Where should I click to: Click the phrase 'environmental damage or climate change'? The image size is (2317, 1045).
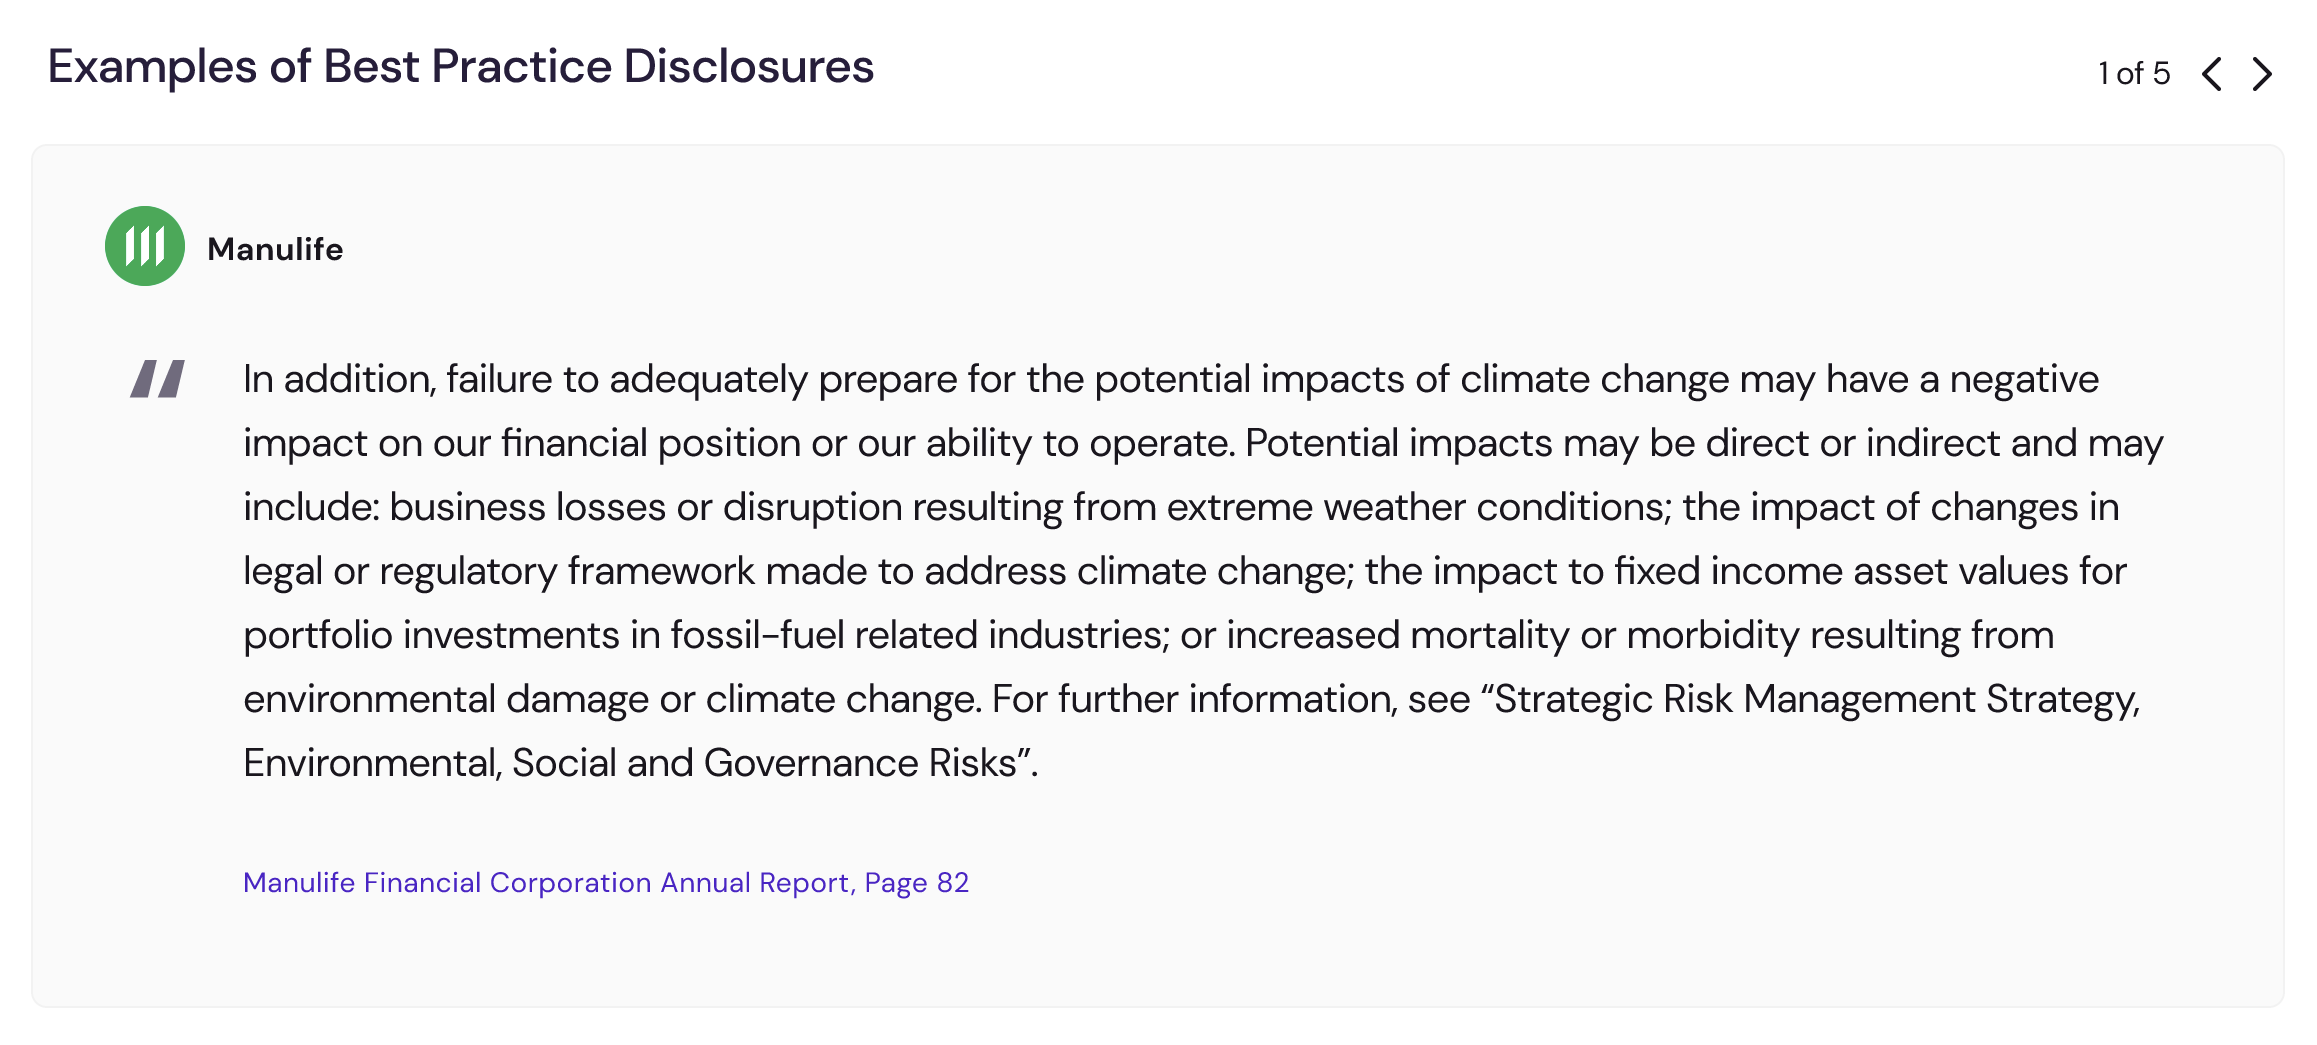[610, 700]
